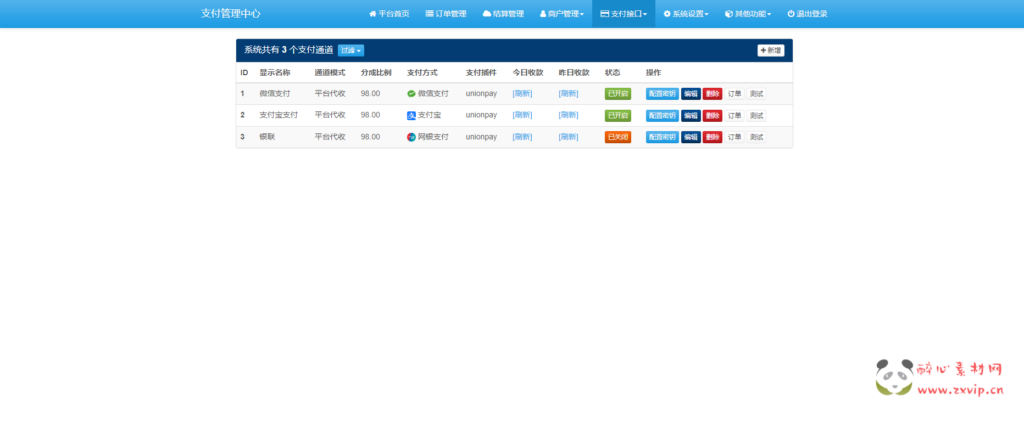This screenshot has height=422, width=1024.
Task: Click 订单 for 微信支付 row
Action: tap(735, 93)
